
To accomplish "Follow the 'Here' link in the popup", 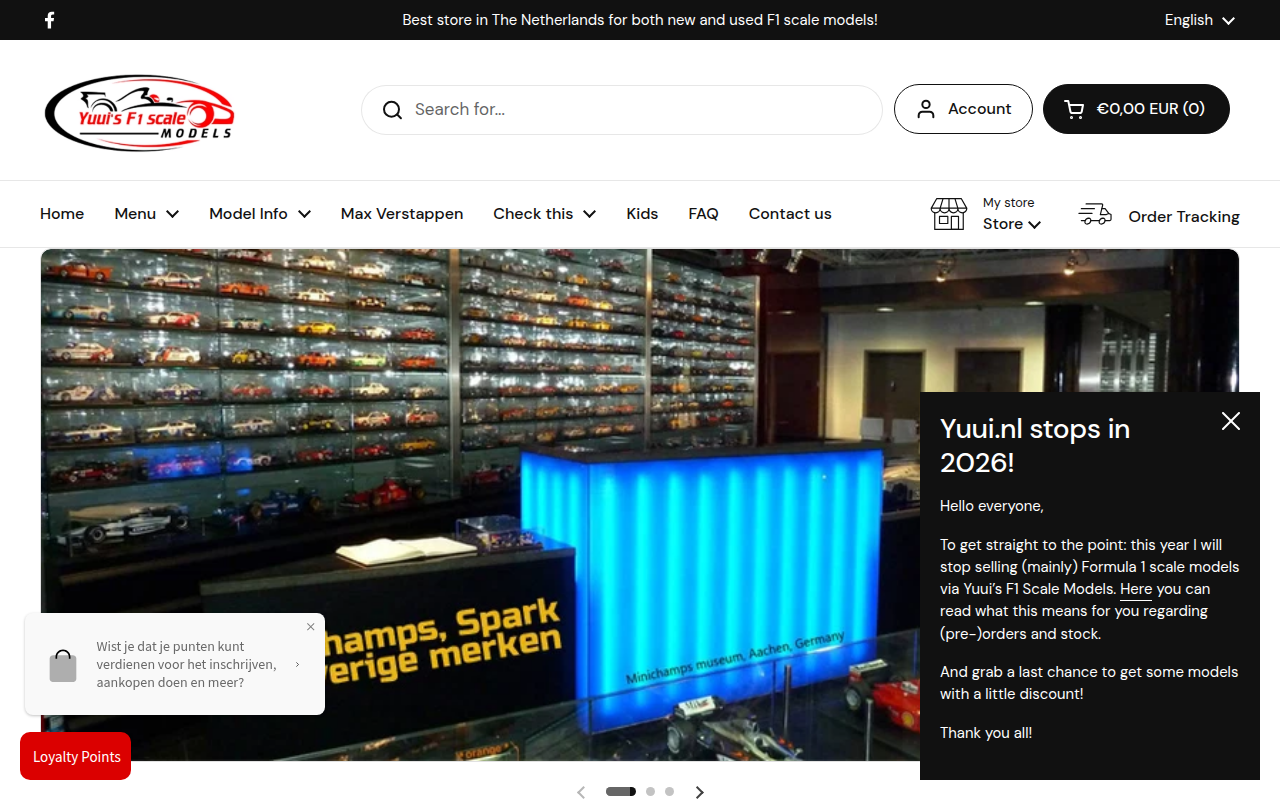I will point(1136,589).
